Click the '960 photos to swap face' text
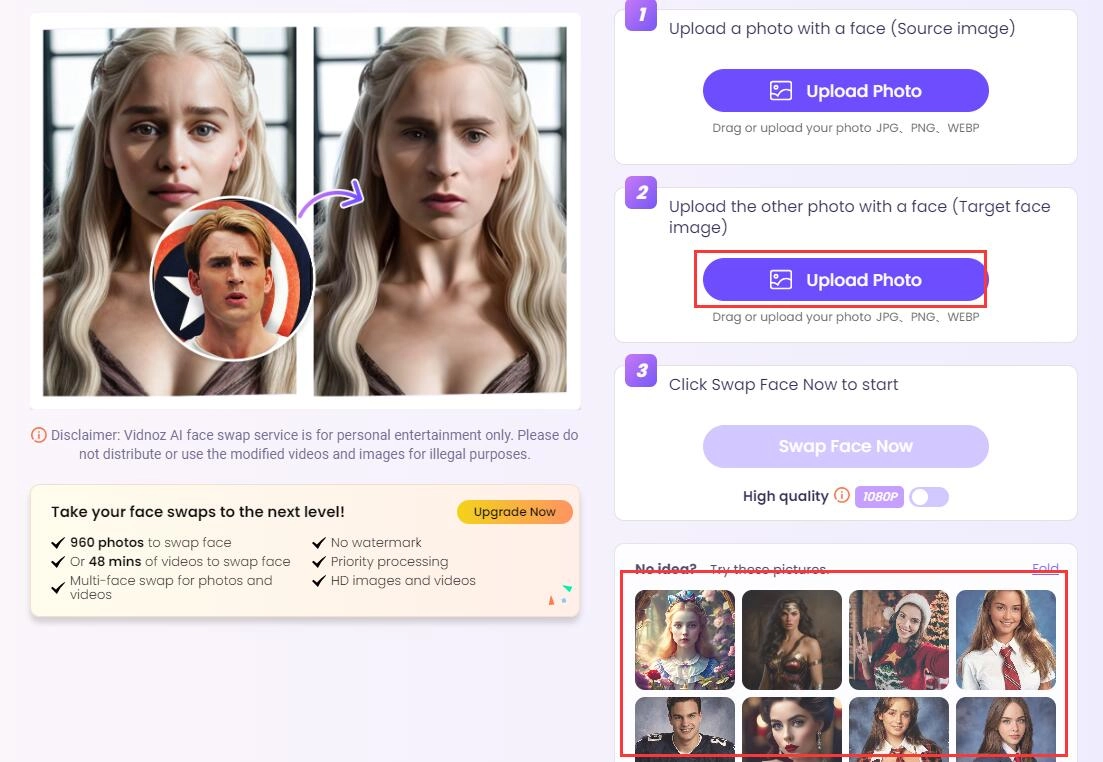This screenshot has width=1103, height=762. coord(151,542)
